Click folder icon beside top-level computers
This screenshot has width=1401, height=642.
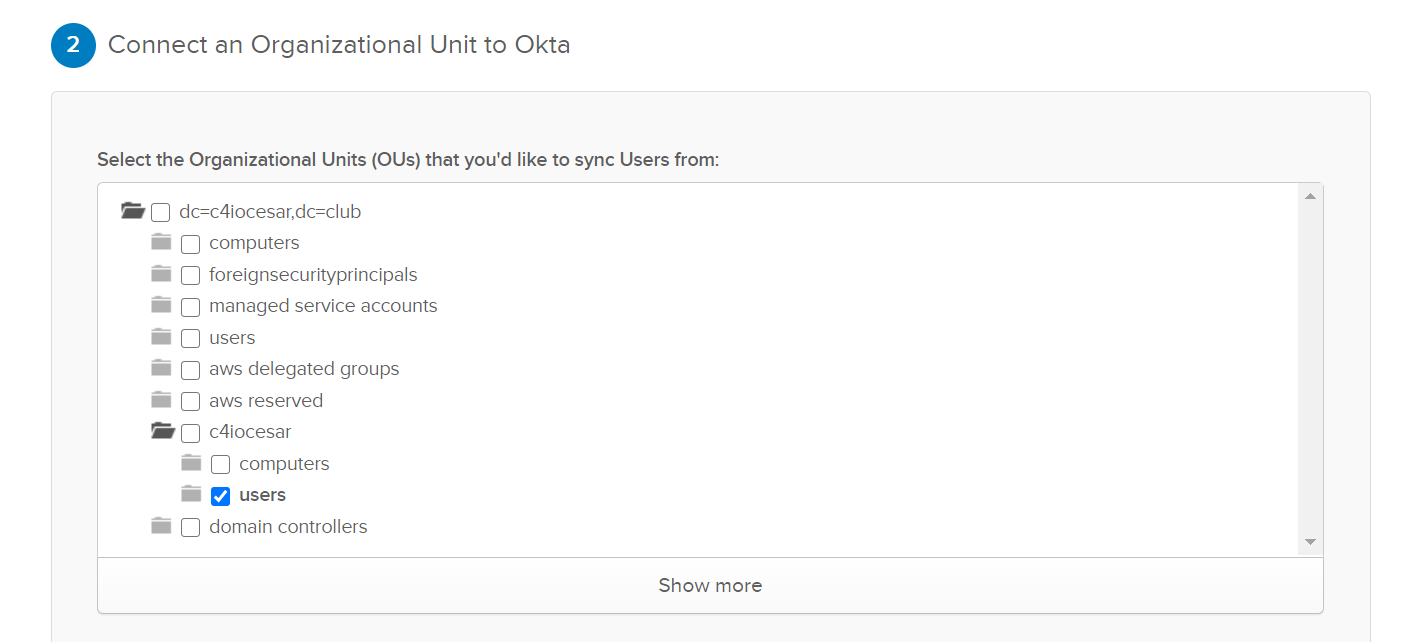coord(161,242)
